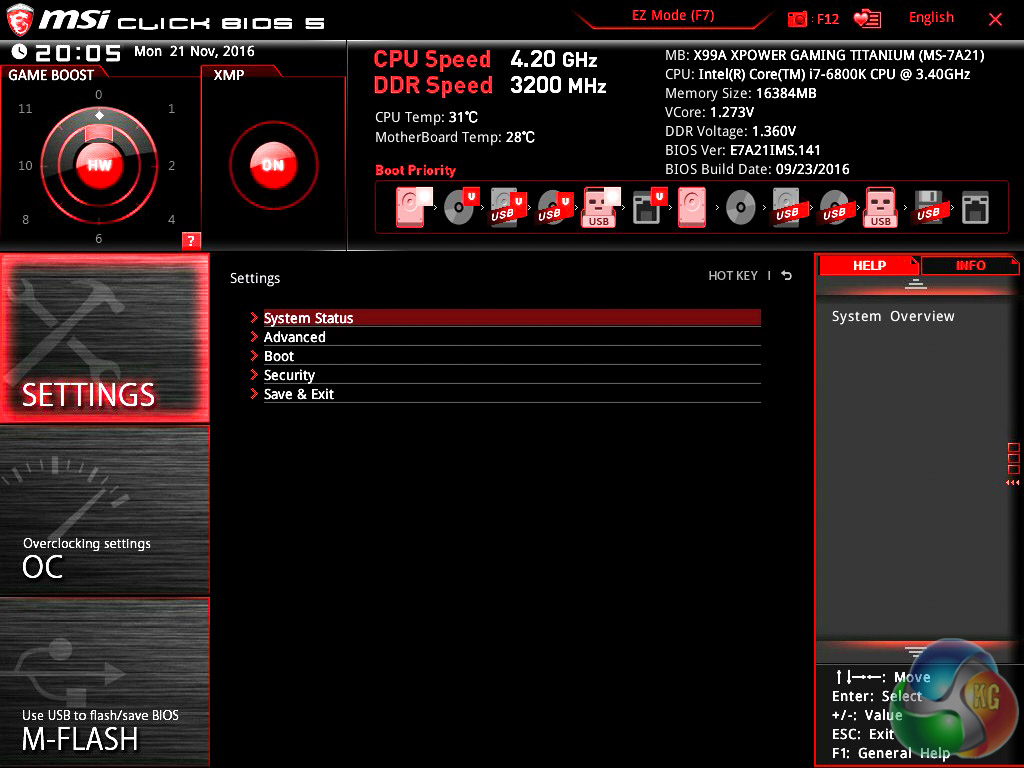Open the Game Boost question mark help
This screenshot has width=1024, height=768.
point(191,240)
